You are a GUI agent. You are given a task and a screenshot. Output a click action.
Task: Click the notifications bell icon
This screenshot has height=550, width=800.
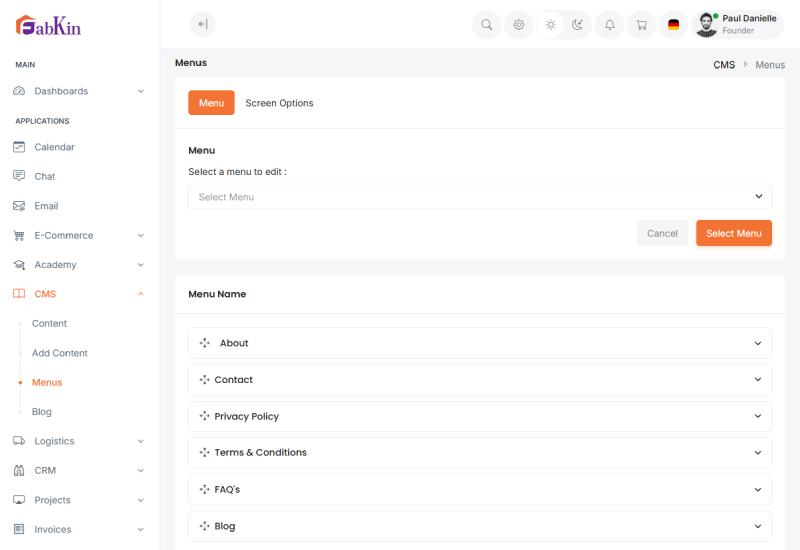tap(610, 25)
